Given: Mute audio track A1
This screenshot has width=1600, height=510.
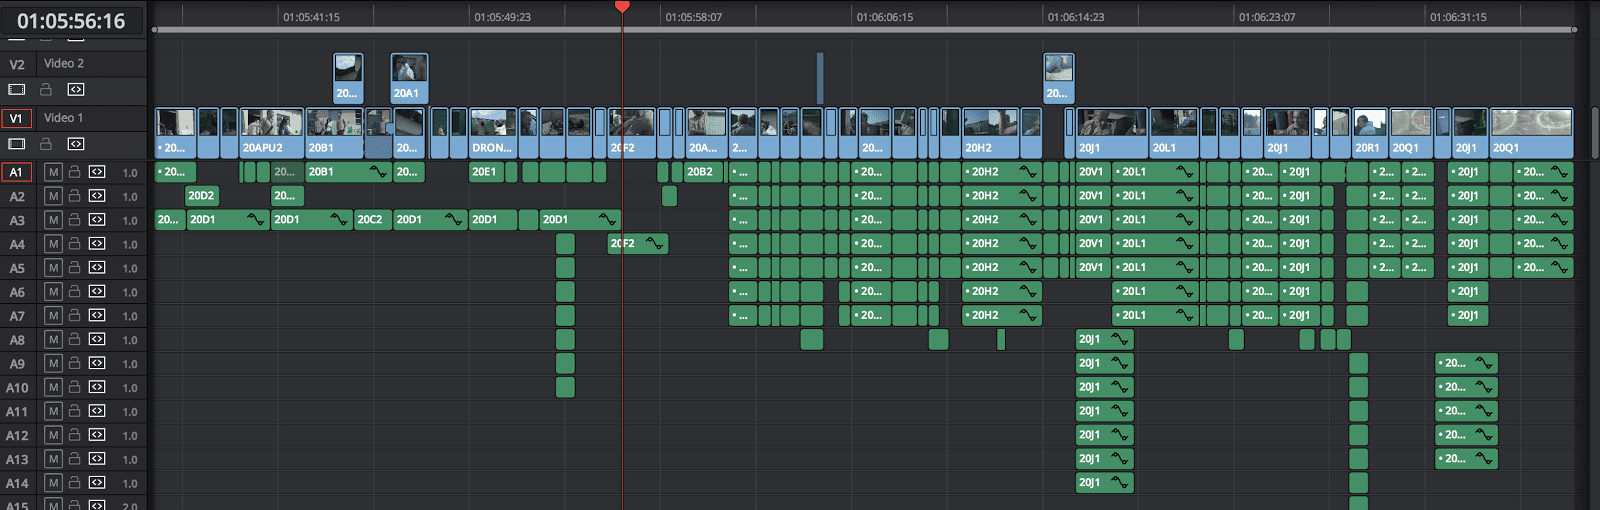Looking at the screenshot, I should click(54, 172).
